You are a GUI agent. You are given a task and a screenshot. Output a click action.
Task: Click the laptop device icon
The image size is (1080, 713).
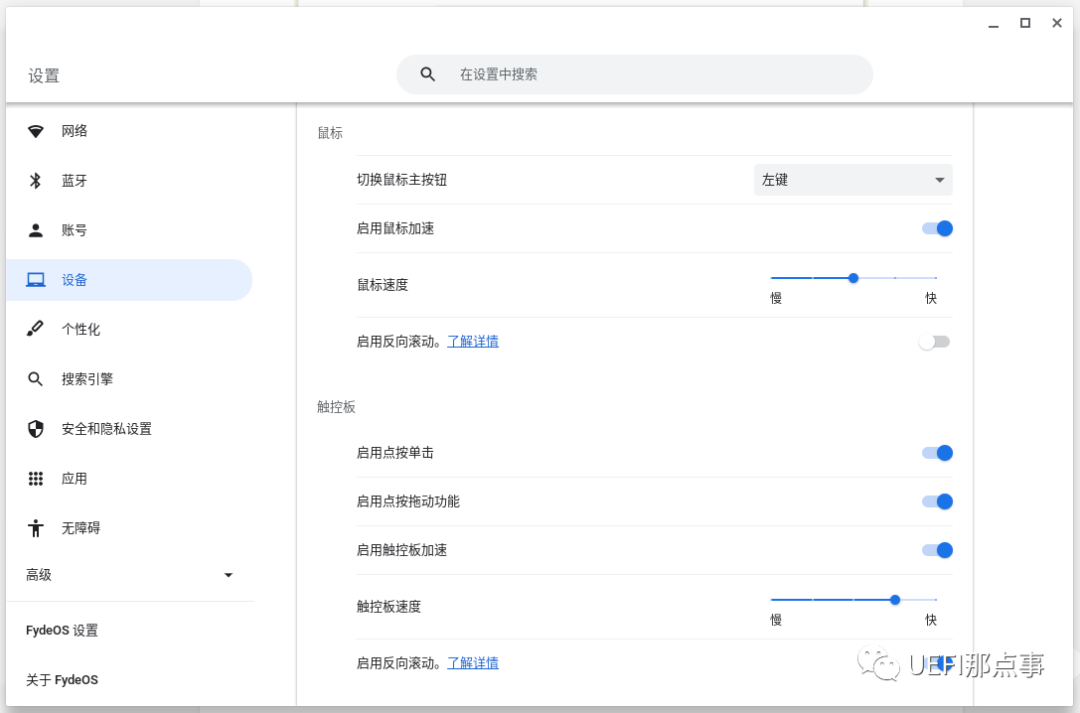point(36,280)
